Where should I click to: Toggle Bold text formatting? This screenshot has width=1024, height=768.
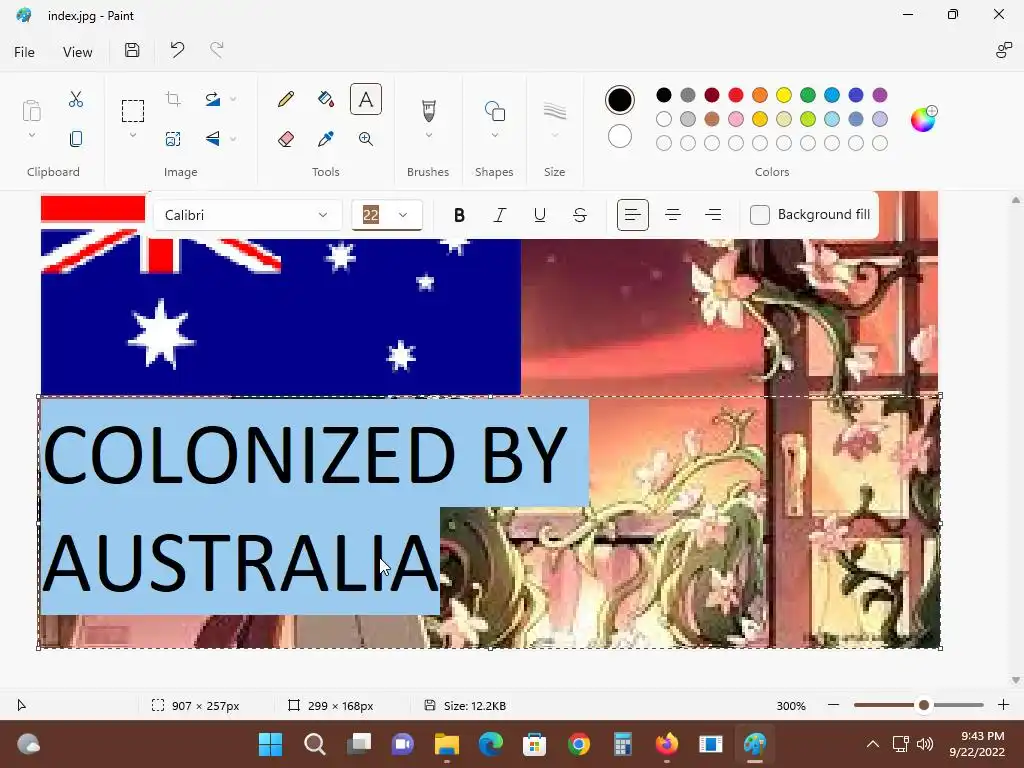point(459,215)
